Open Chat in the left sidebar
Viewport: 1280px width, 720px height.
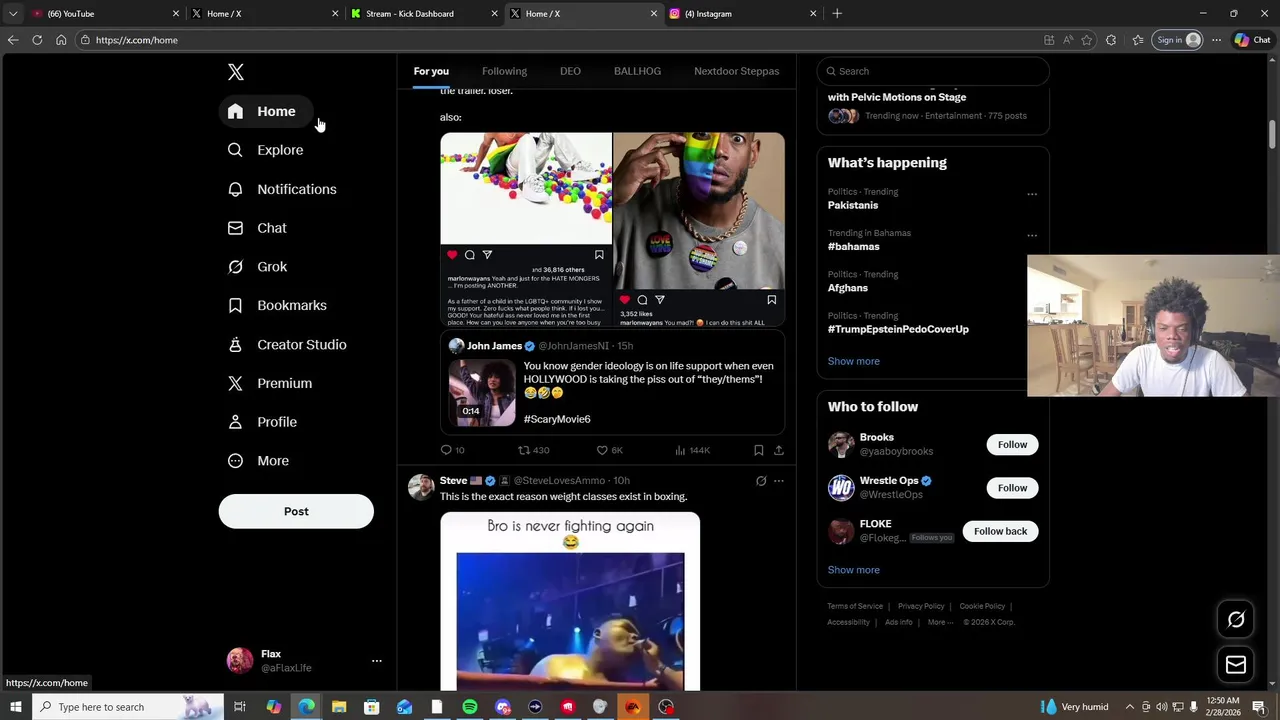[257, 228]
